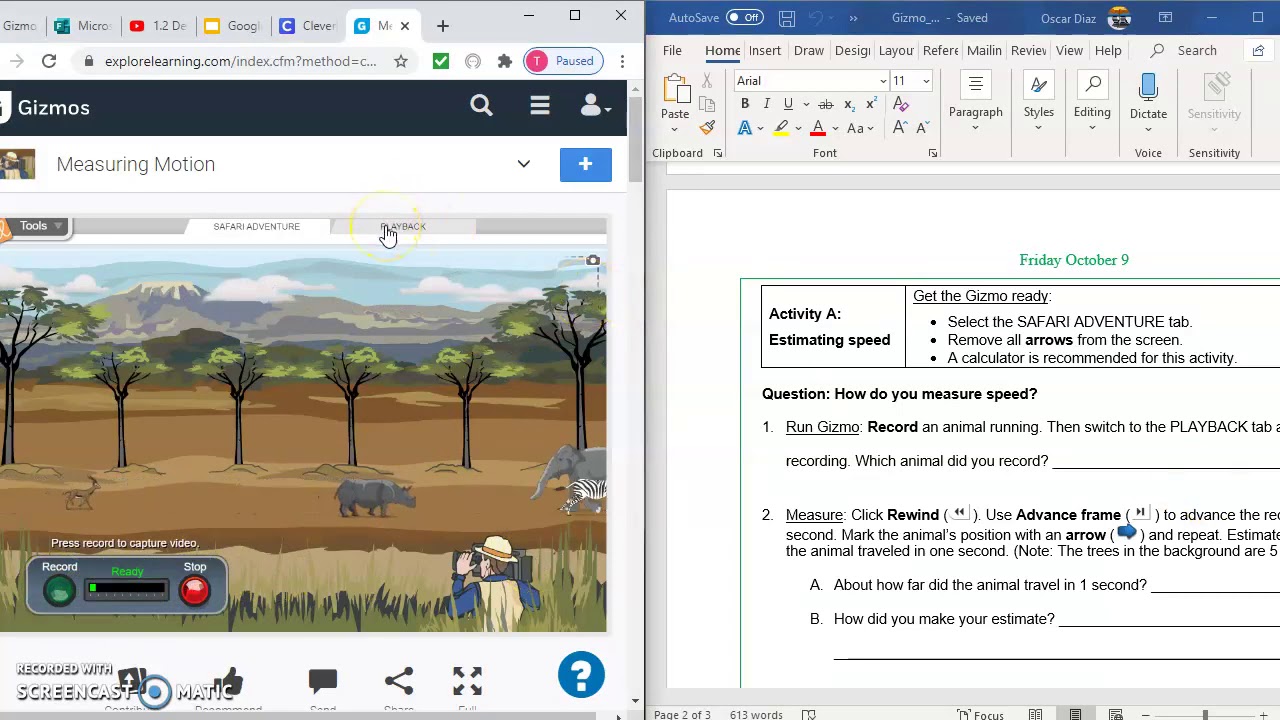Apply yellow text highlight color
The height and width of the screenshot is (720, 1280).
[x=781, y=128]
